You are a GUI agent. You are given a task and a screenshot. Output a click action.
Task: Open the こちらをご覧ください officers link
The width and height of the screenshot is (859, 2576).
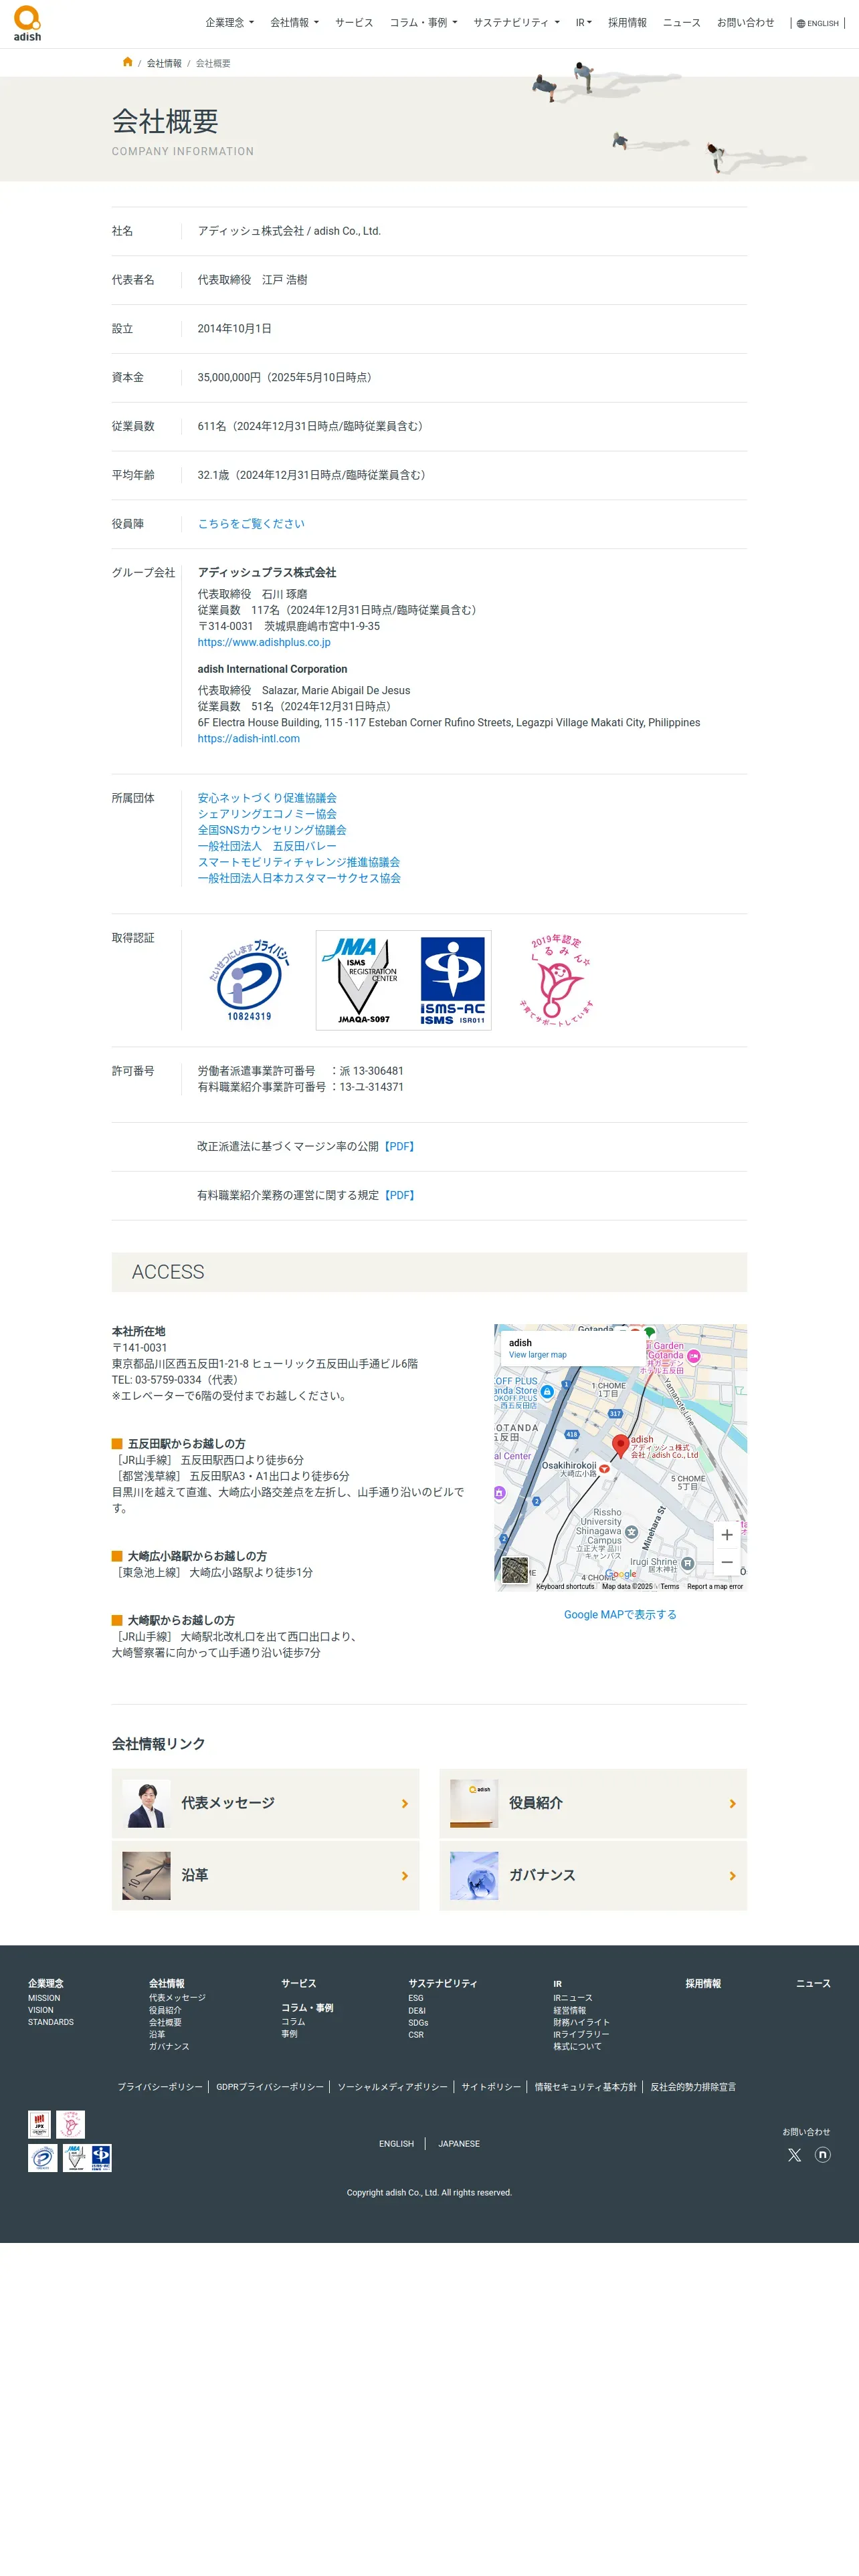(x=251, y=524)
